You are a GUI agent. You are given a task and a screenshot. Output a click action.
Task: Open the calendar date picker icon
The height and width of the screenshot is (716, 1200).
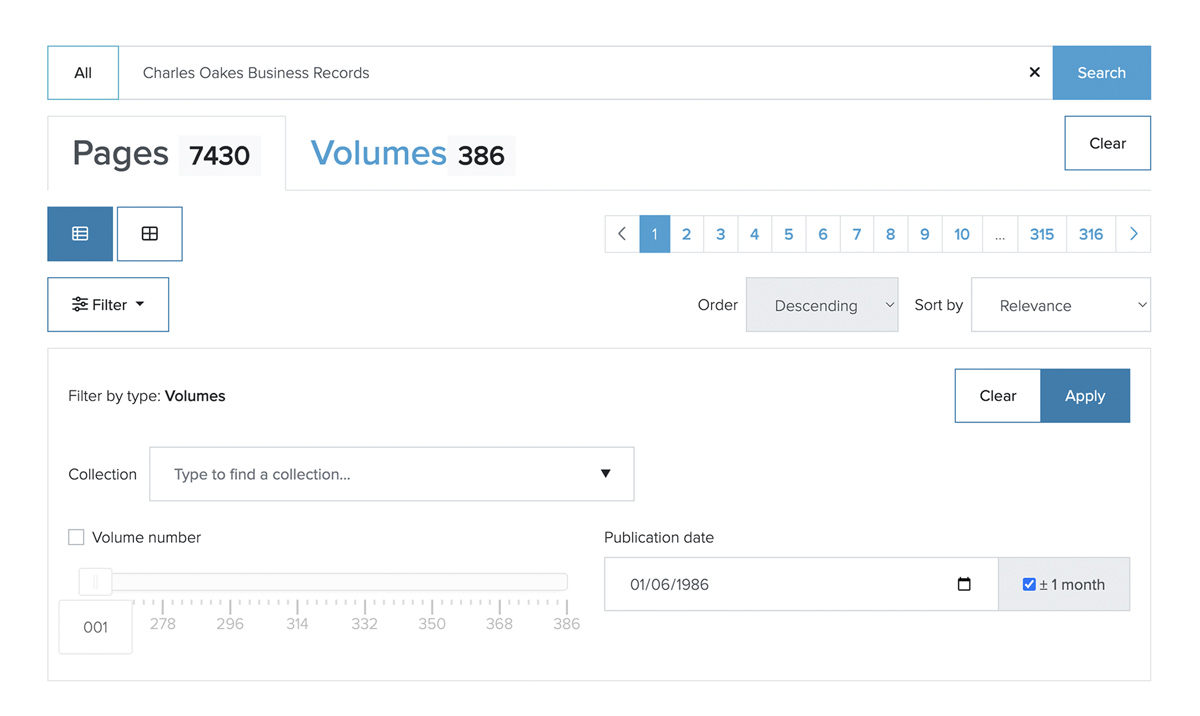tap(964, 584)
